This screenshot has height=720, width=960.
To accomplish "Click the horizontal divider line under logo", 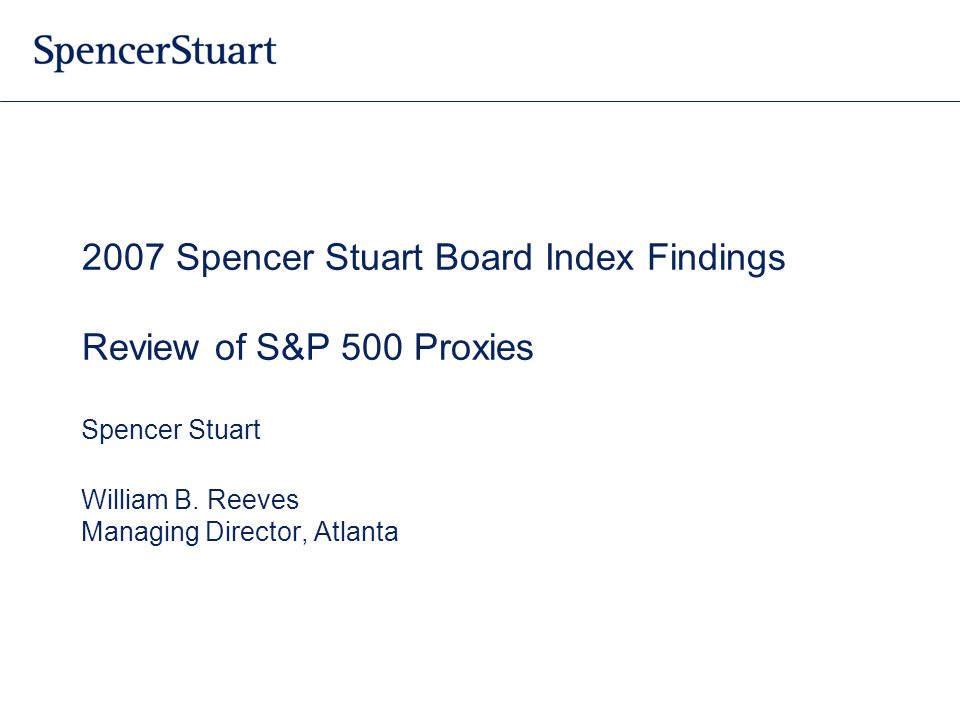I will [x=480, y=101].
